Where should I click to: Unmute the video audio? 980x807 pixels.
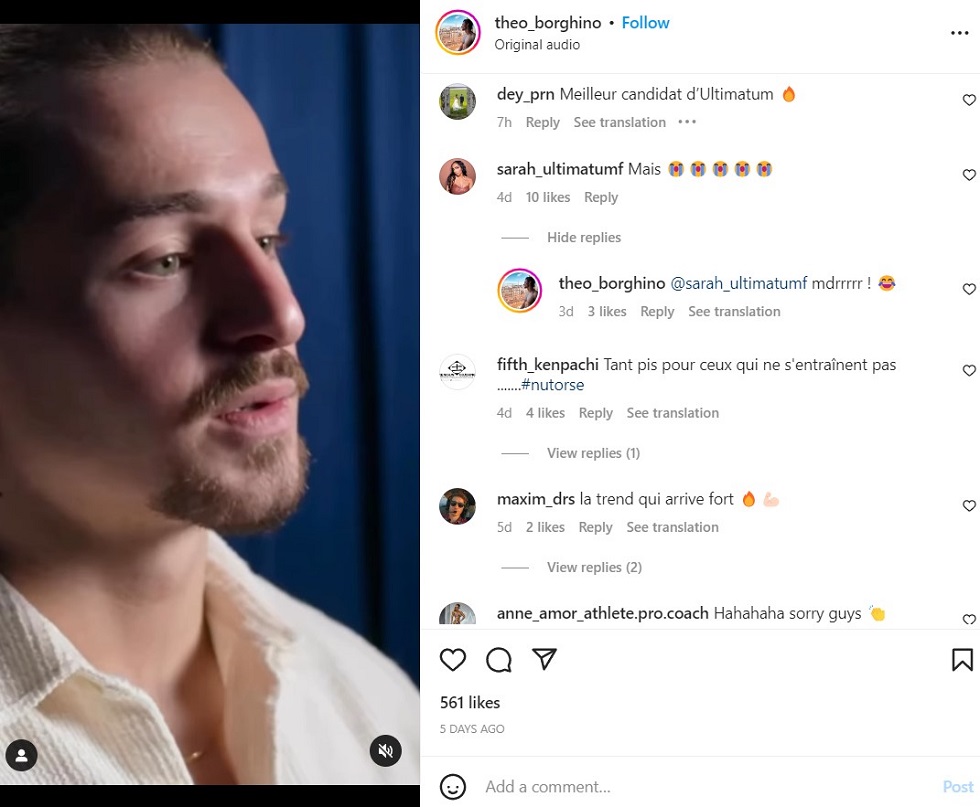(x=386, y=751)
